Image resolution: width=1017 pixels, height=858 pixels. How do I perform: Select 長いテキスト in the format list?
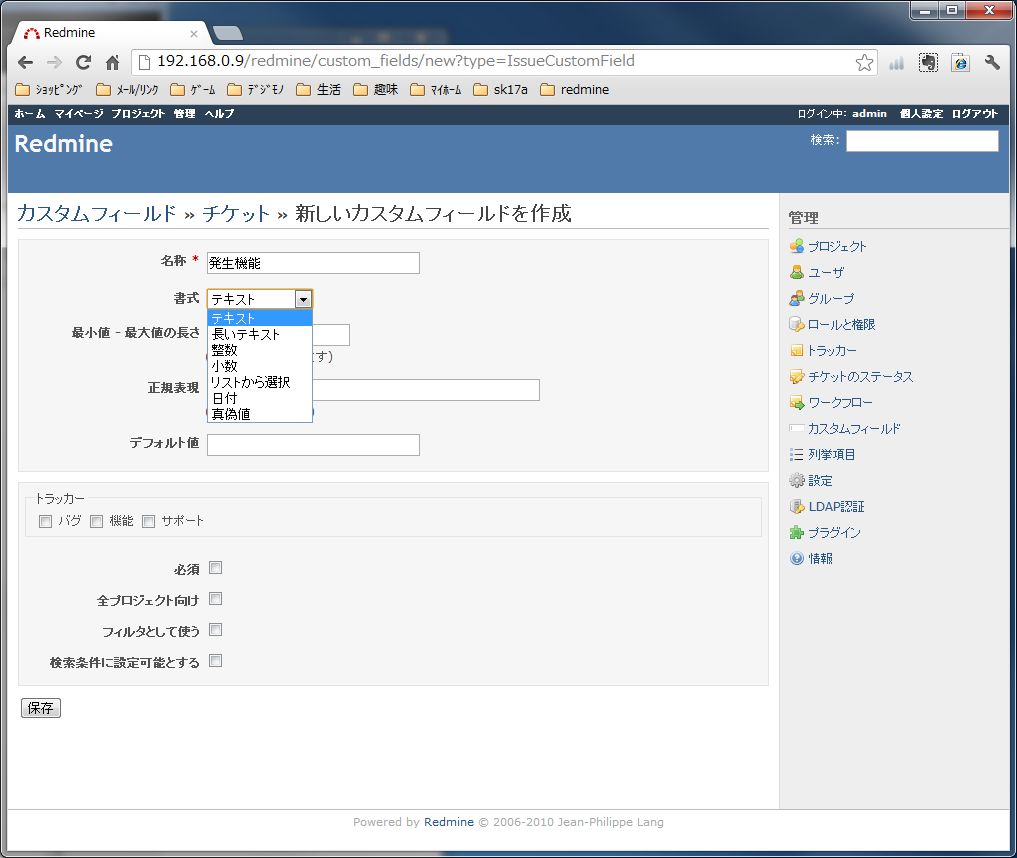pos(259,334)
